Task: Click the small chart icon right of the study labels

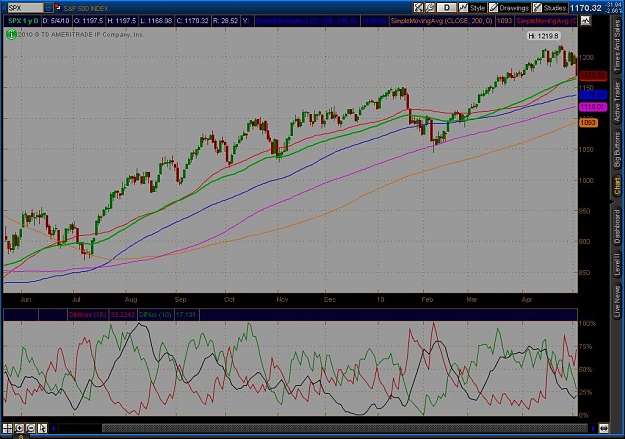Action: tap(585, 21)
